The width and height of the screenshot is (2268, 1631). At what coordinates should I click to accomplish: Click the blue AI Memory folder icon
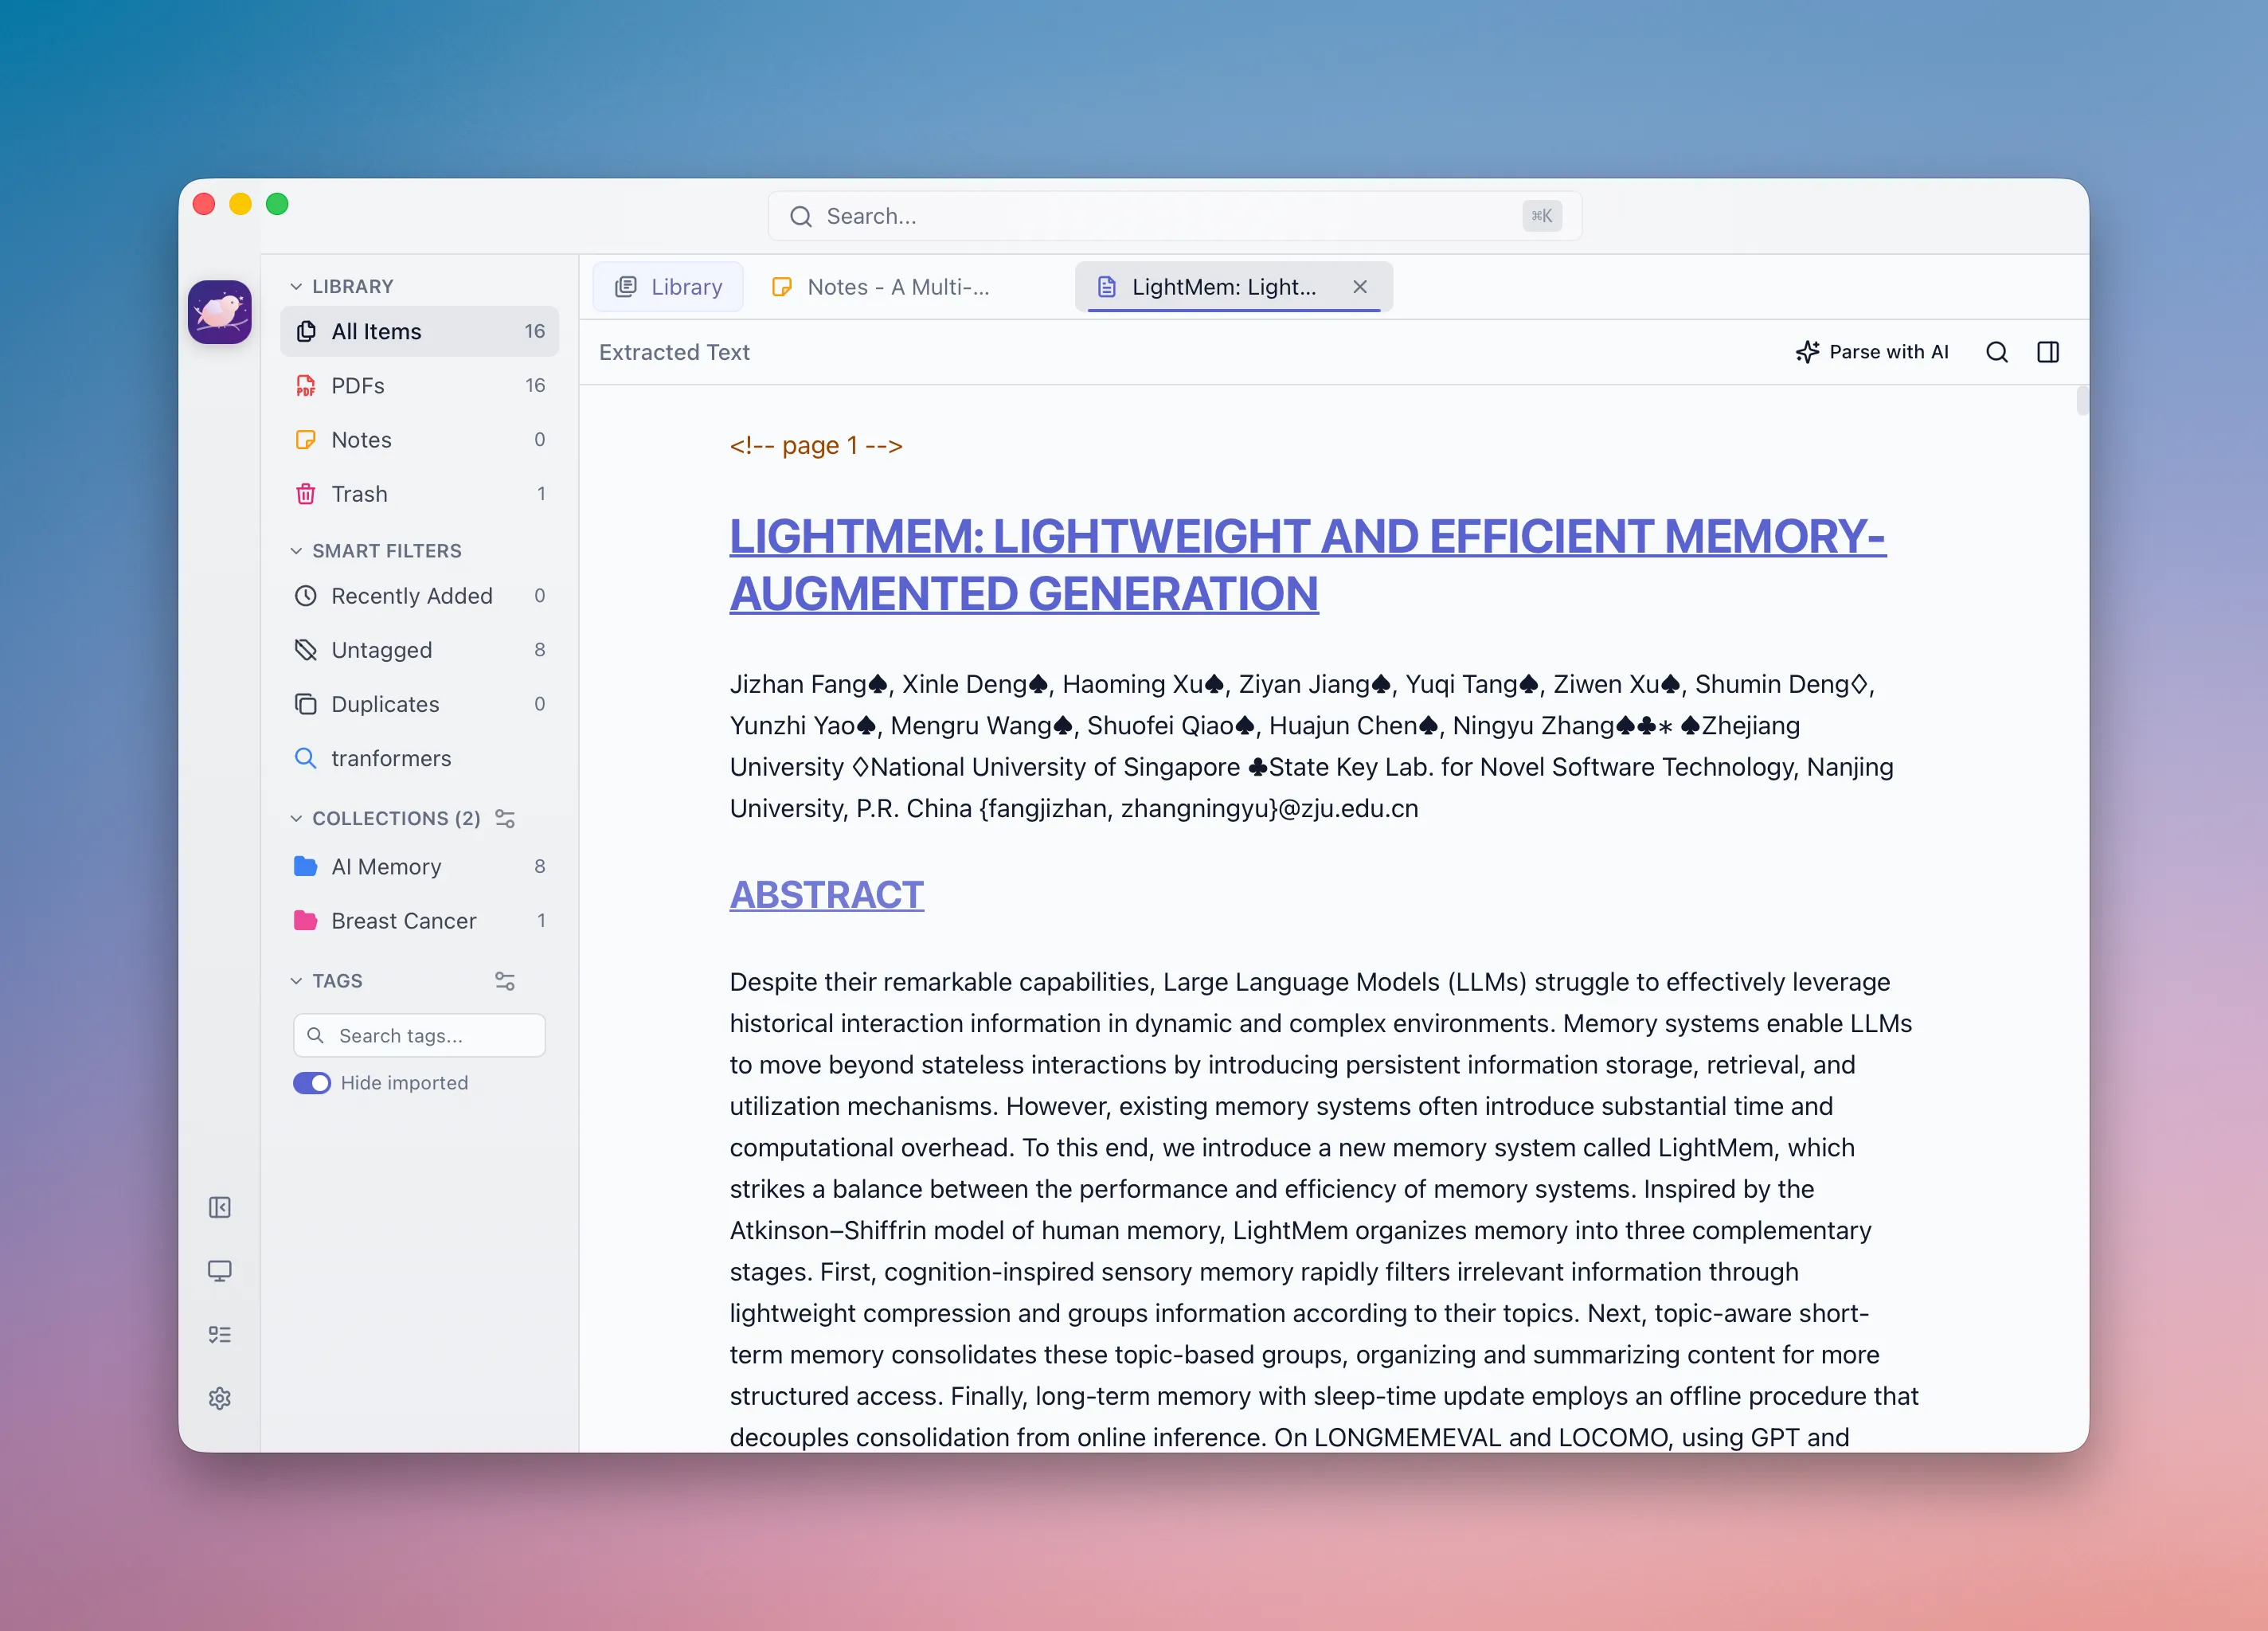306,866
